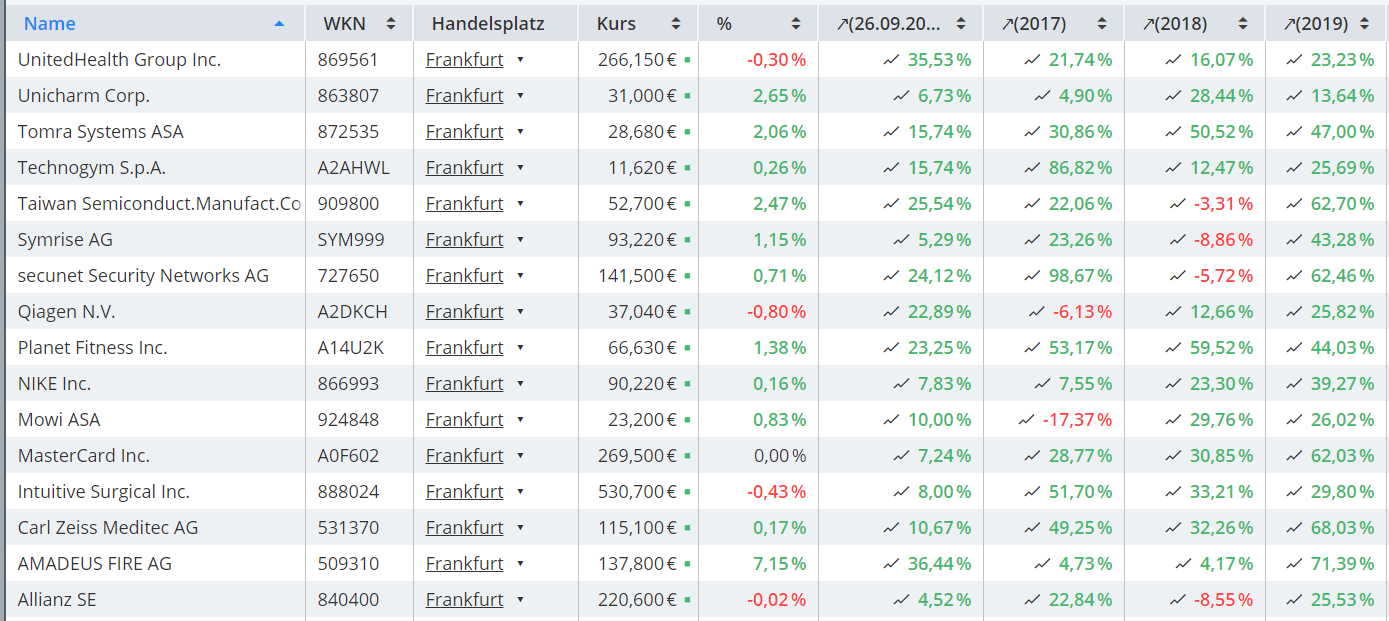This screenshot has width=1389, height=621.
Task: Click trend icon beside Planet Fitness 59,52%
Action: click(1173, 348)
